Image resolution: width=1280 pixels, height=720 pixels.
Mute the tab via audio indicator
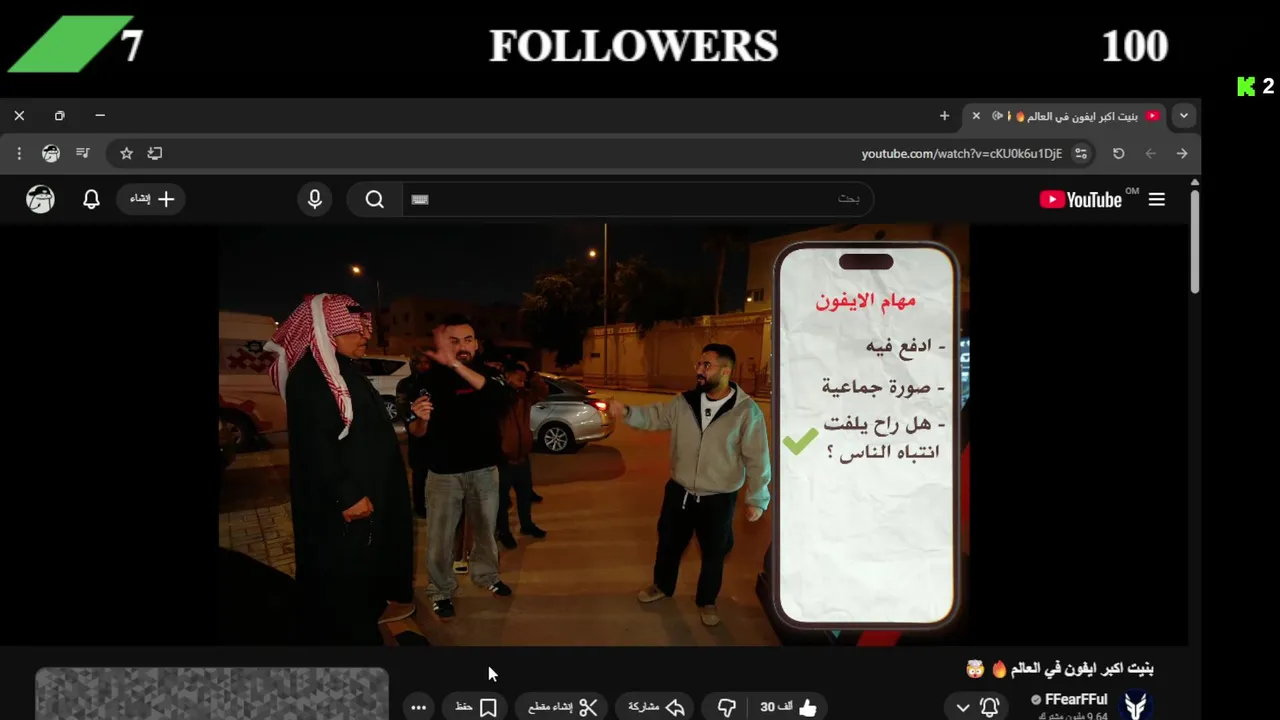pos(997,116)
